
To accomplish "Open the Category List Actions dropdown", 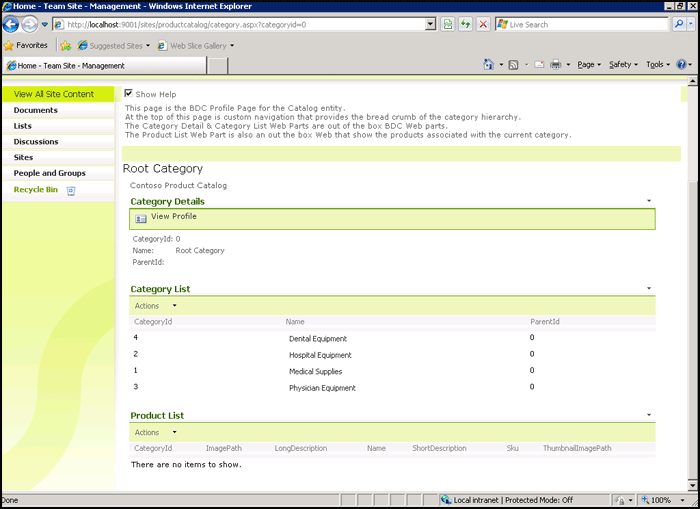I will click(155, 306).
